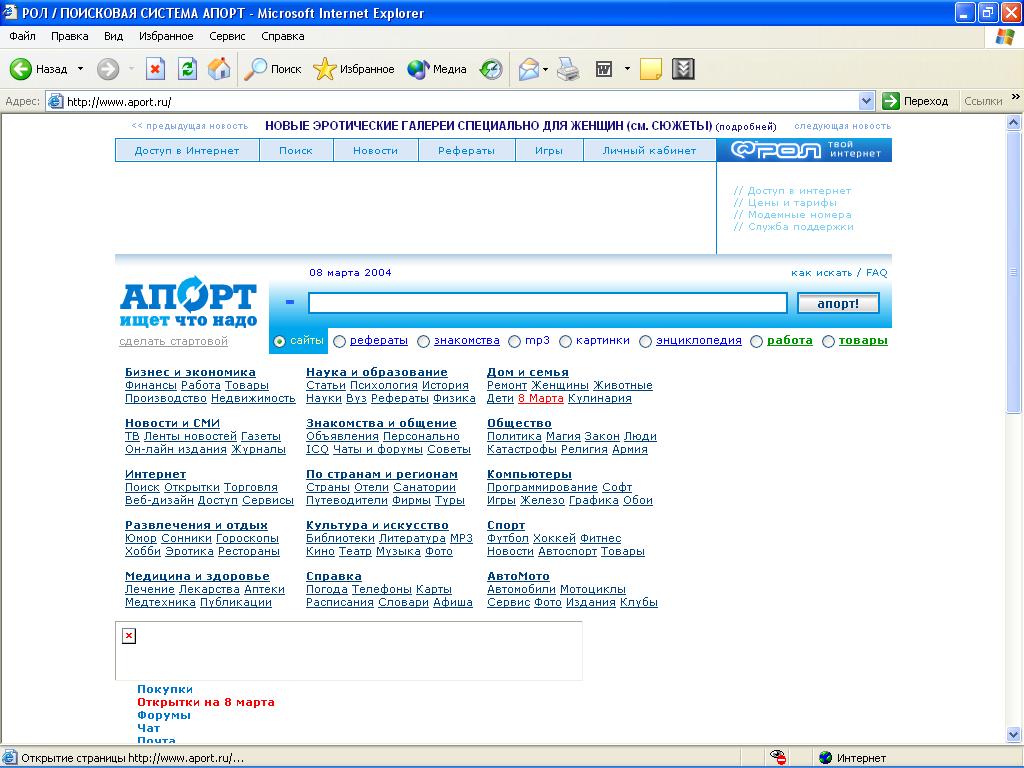This screenshot has width=1024, height=768.
Task: Open the Forward button history dropdown arrow
Action: click(x=131, y=69)
